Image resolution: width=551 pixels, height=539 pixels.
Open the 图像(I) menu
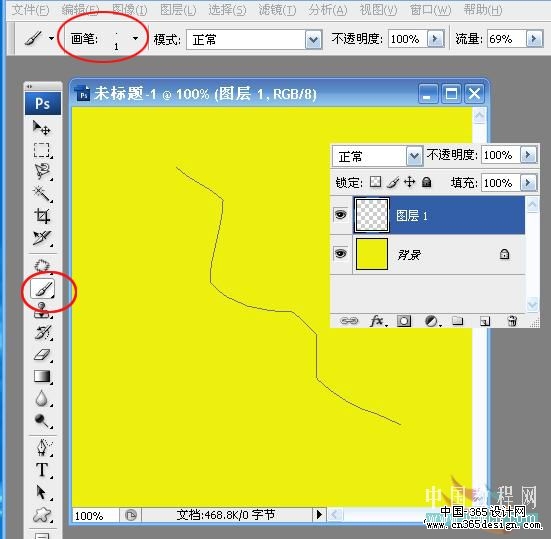coord(130,10)
